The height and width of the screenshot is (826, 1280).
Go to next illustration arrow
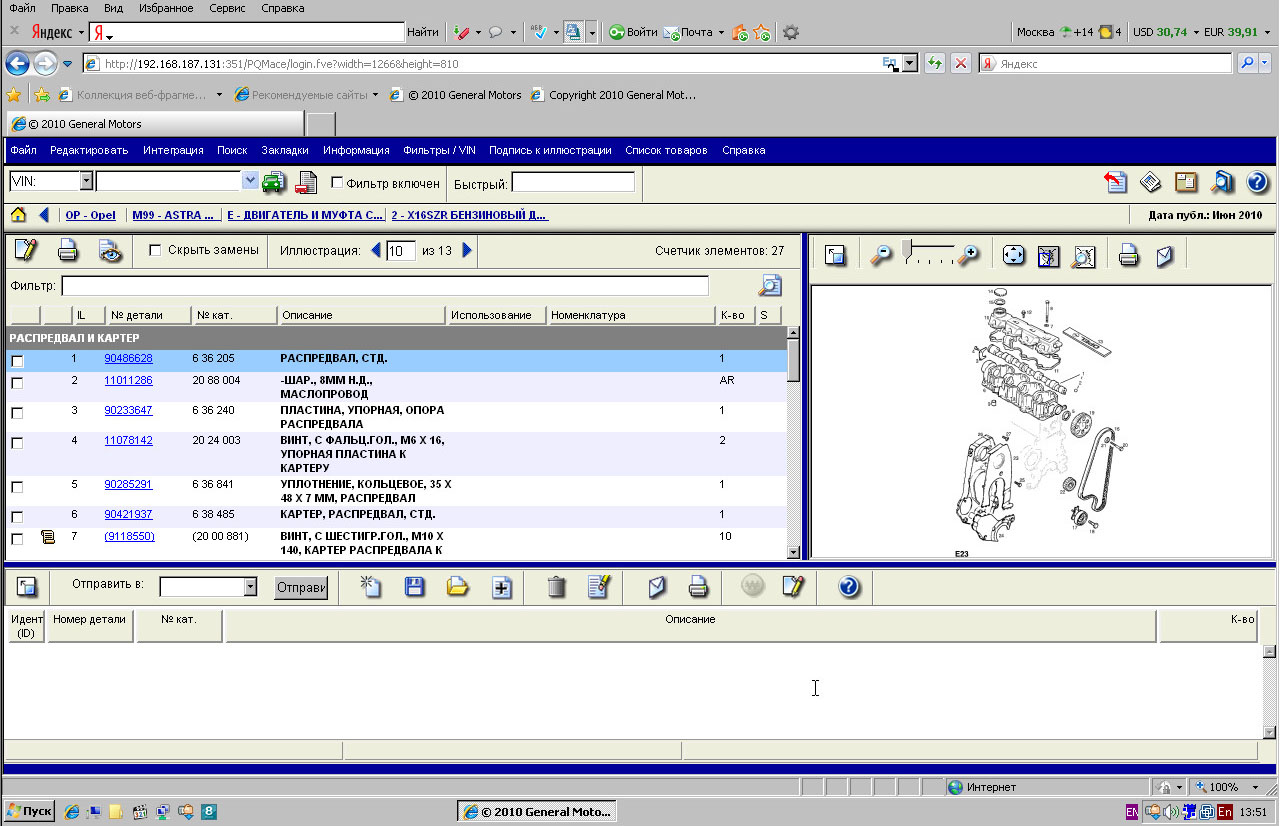coord(467,250)
